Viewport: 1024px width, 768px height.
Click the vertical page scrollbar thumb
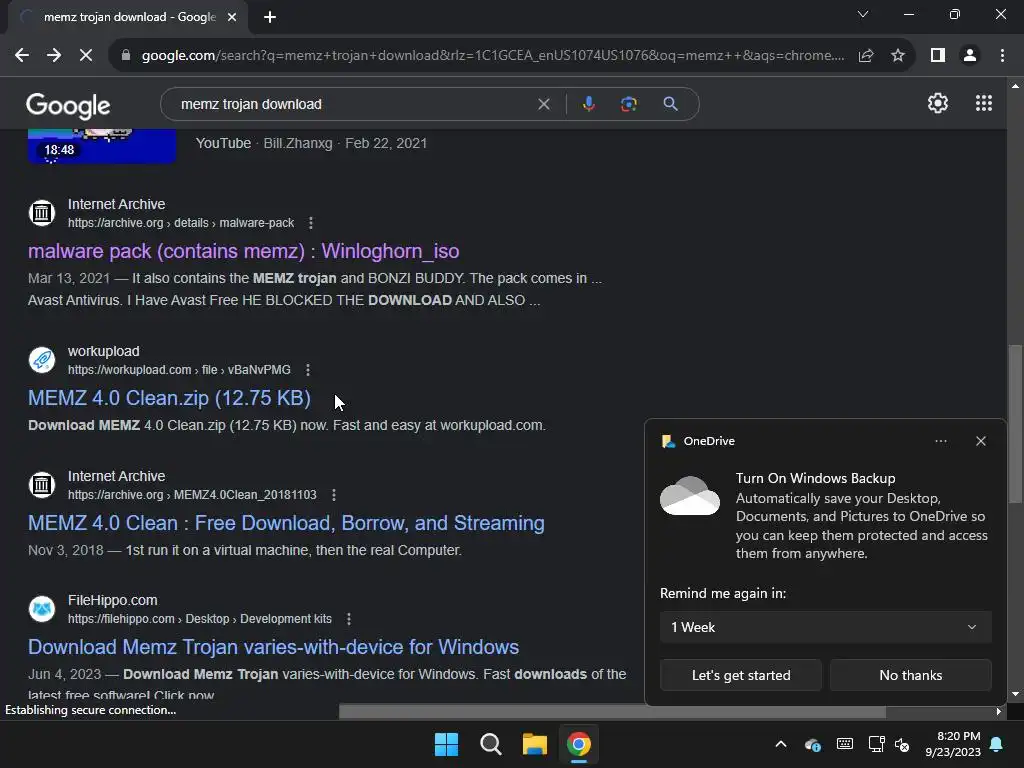[x=1014, y=423]
